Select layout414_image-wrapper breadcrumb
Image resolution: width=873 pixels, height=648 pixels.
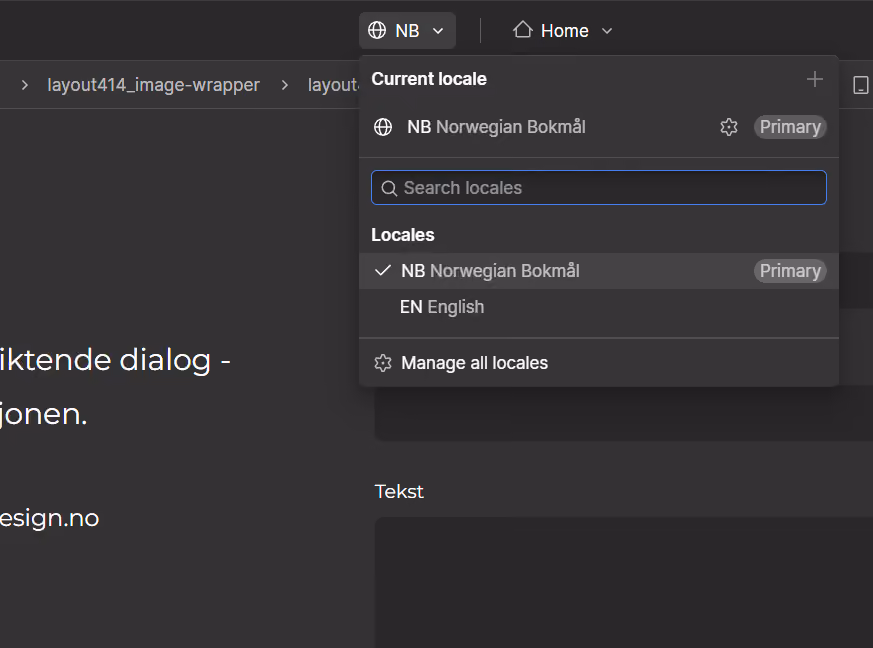[x=153, y=85]
